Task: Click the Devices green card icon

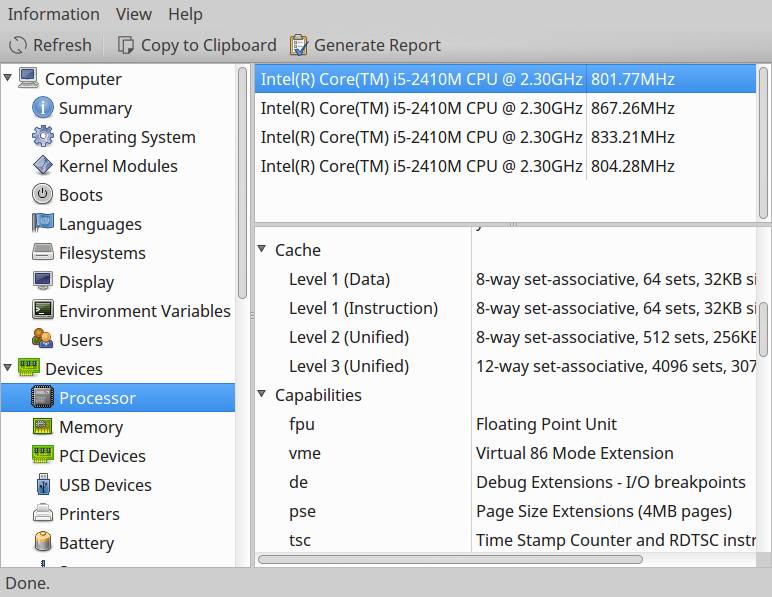Action: [29, 368]
